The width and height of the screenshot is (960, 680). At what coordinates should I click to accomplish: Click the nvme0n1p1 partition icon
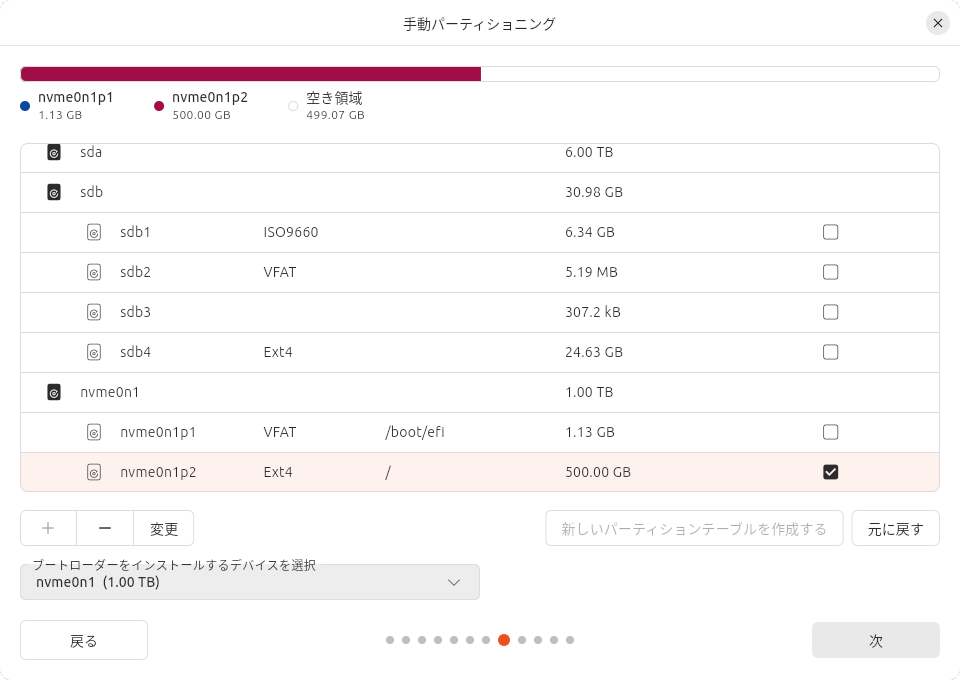click(94, 432)
